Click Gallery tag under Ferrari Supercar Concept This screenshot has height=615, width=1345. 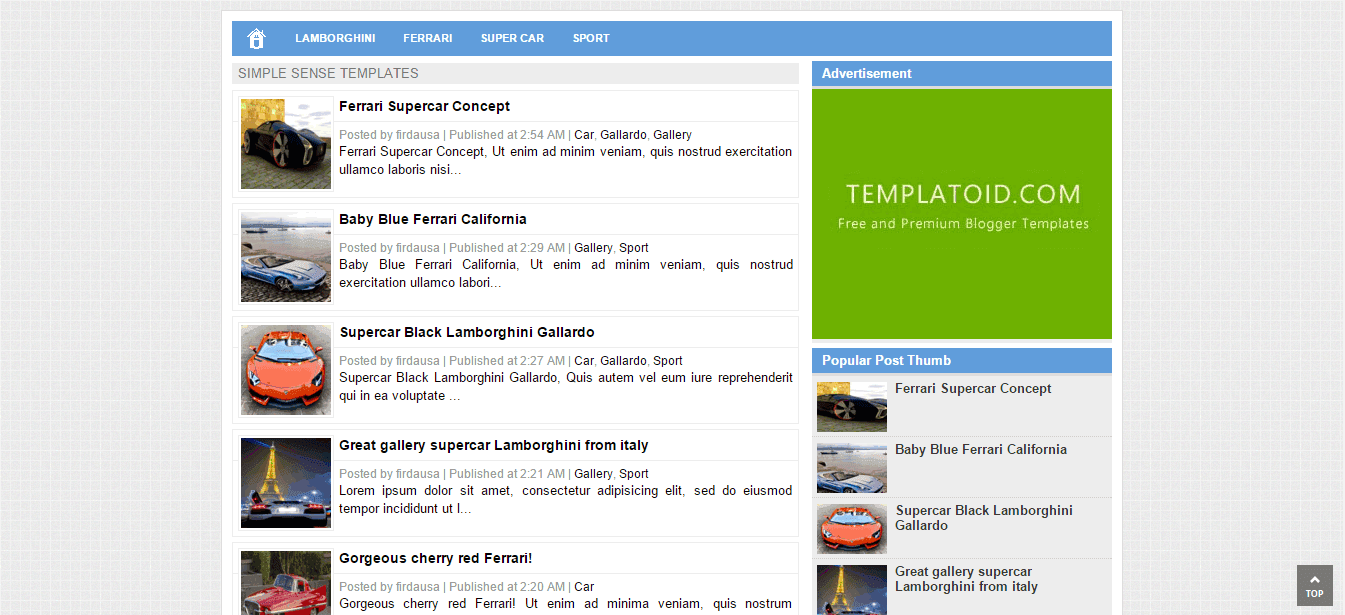[672, 135]
